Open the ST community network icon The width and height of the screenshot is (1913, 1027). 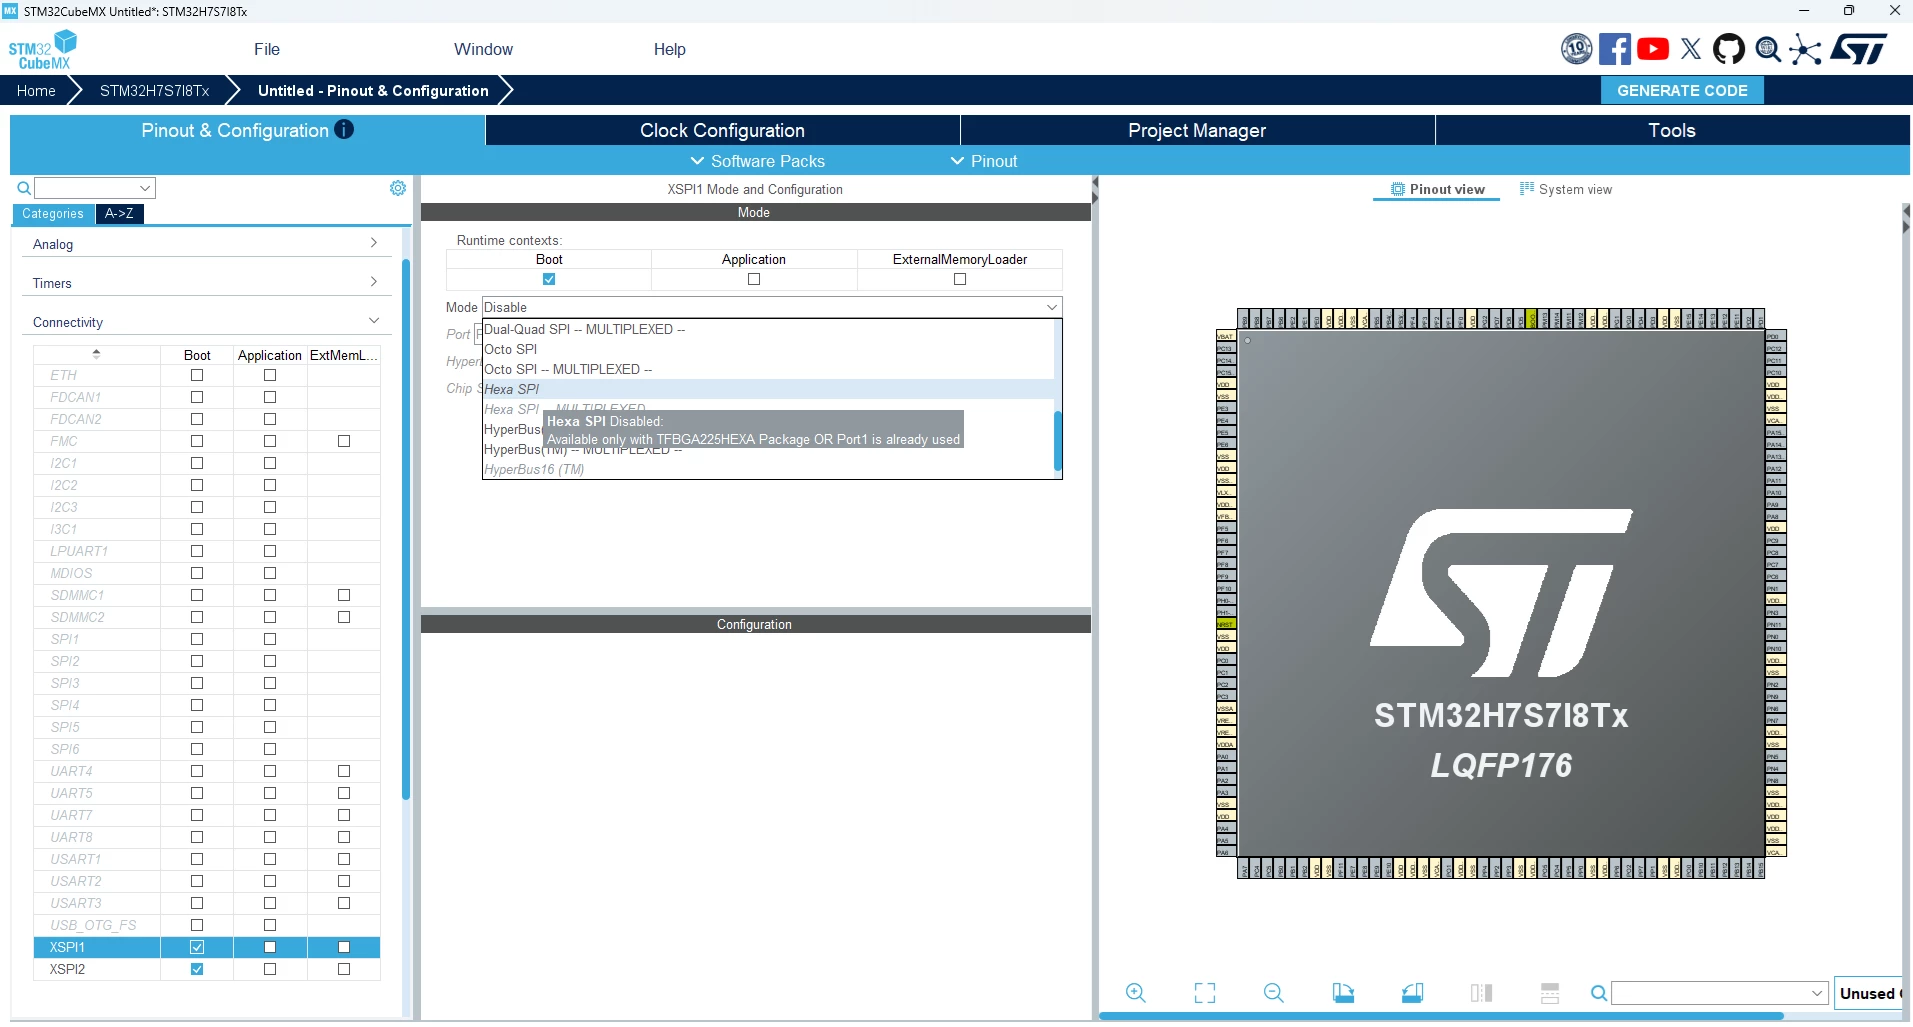(1806, 49)
